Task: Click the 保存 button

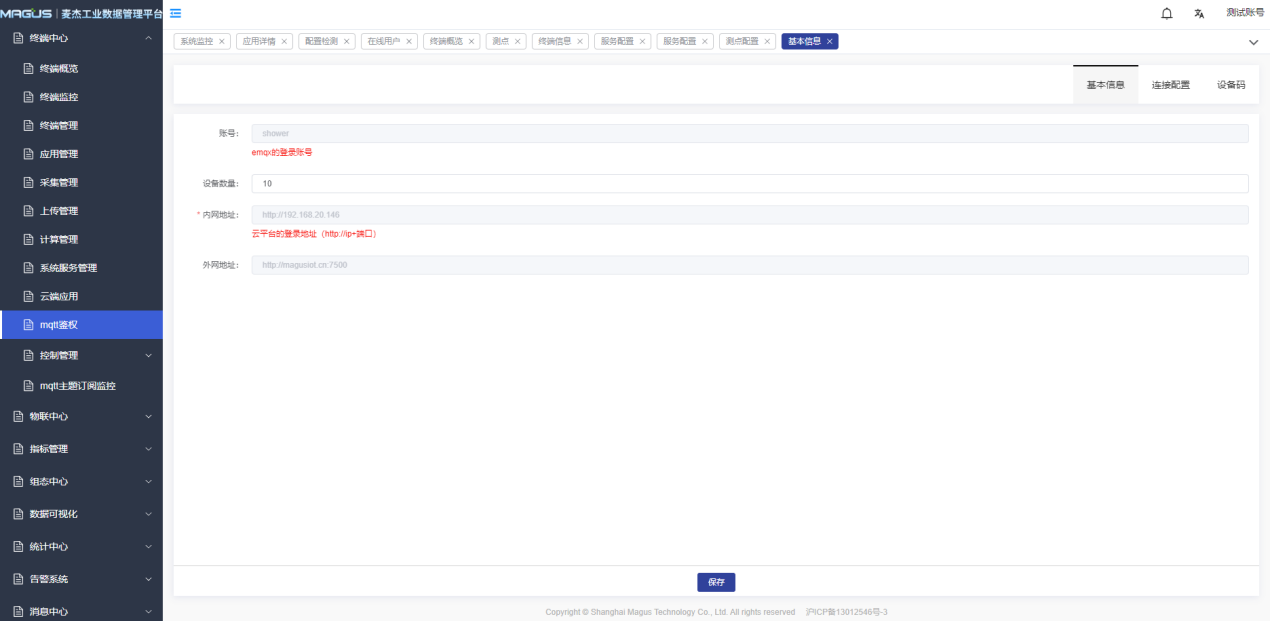Action: [716, 582]
